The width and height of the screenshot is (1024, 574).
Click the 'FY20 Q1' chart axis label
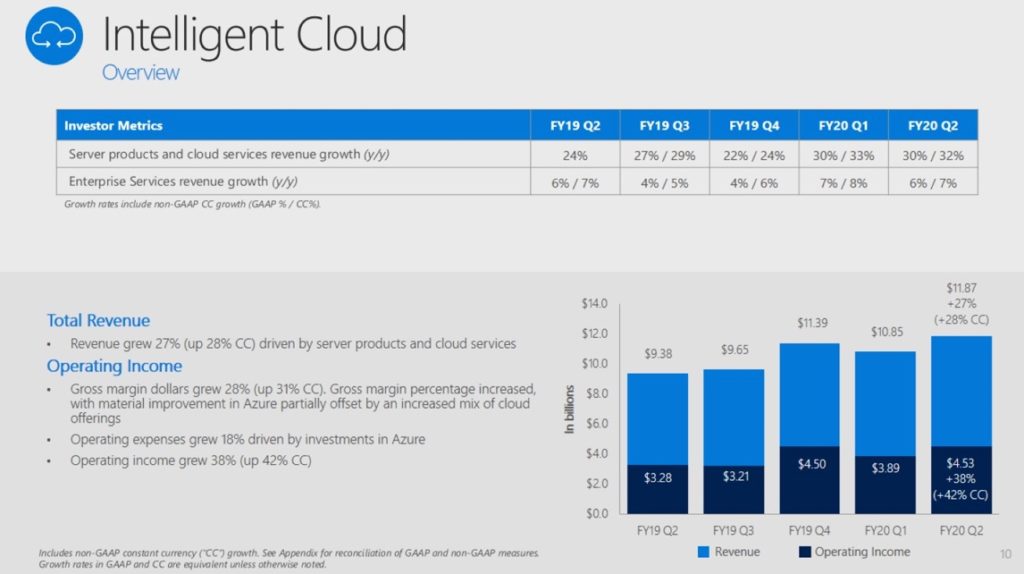point(886,531)
